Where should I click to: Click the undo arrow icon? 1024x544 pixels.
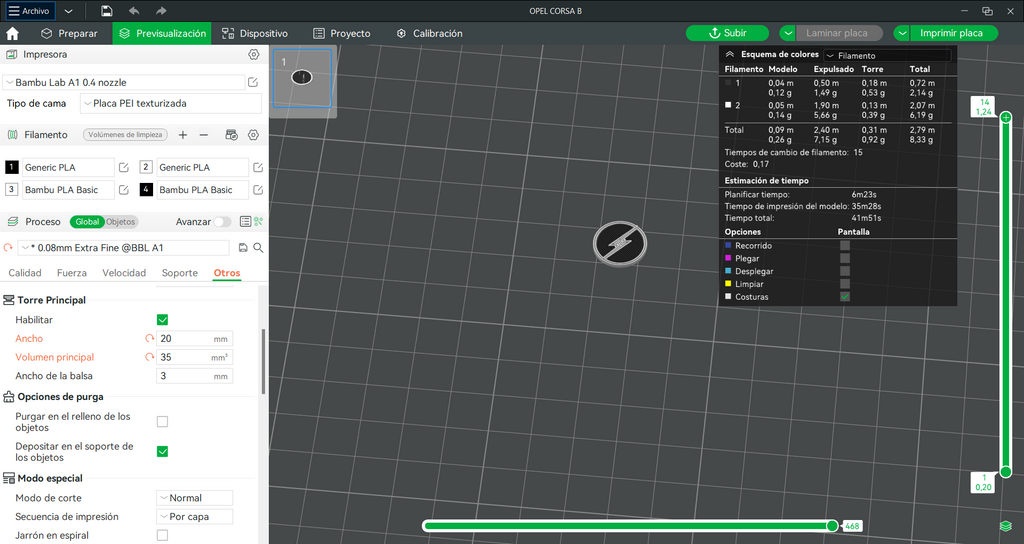134,11
